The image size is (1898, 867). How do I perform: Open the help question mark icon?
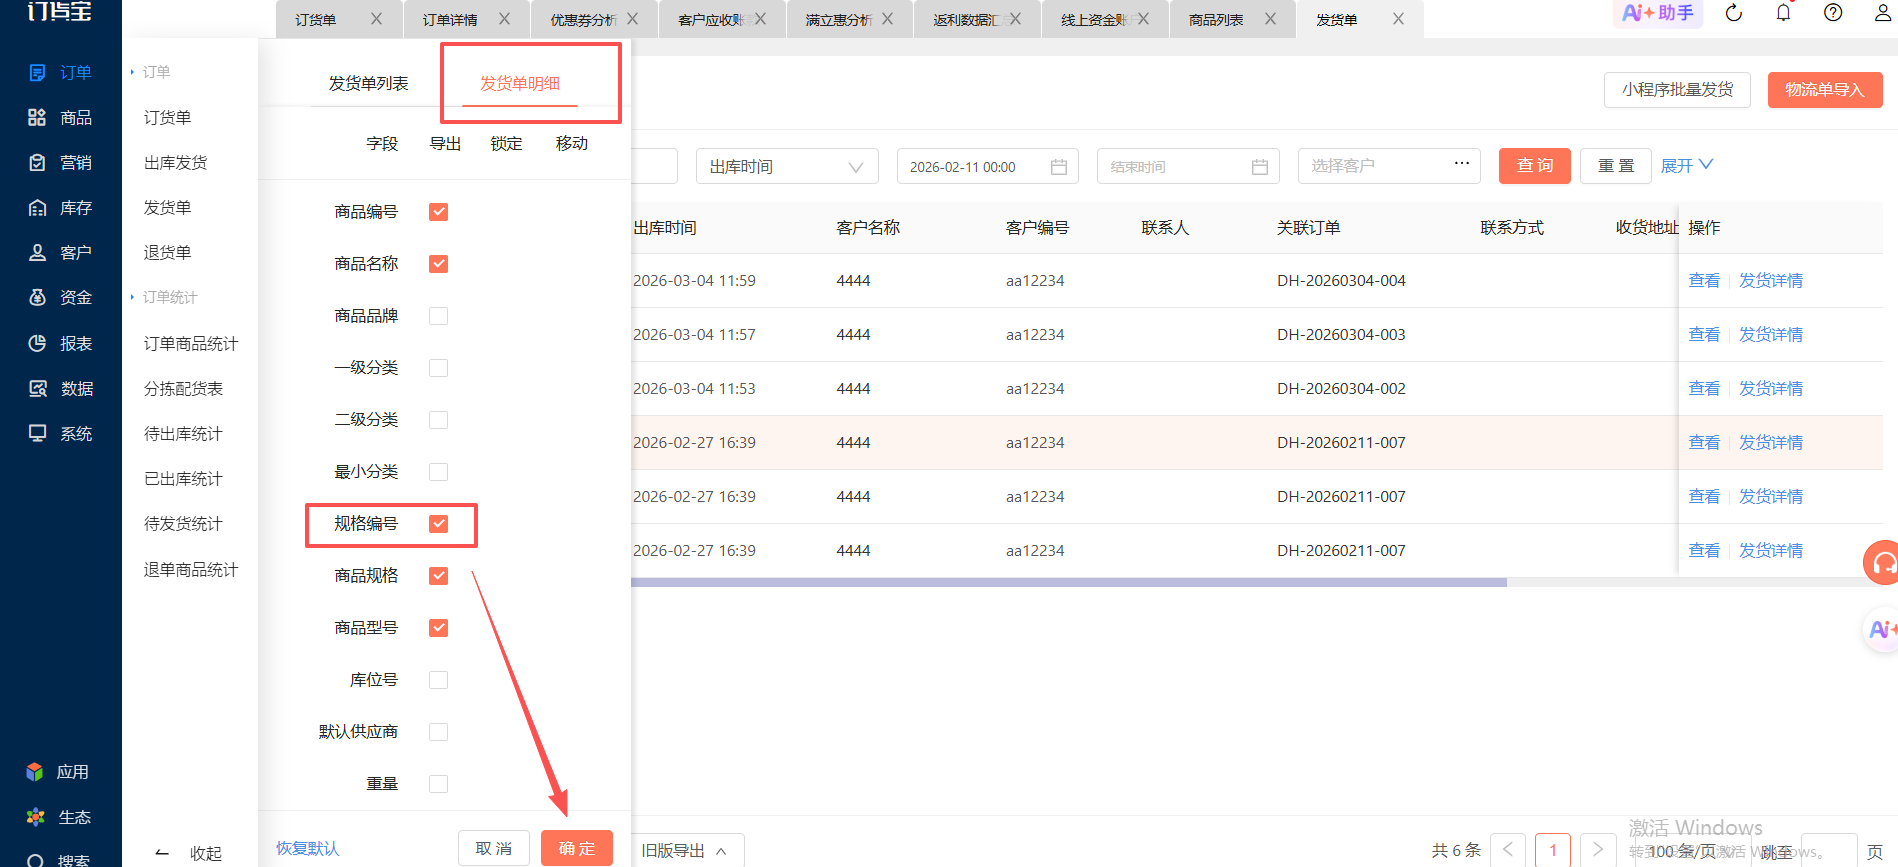[x=1833, y=13]
